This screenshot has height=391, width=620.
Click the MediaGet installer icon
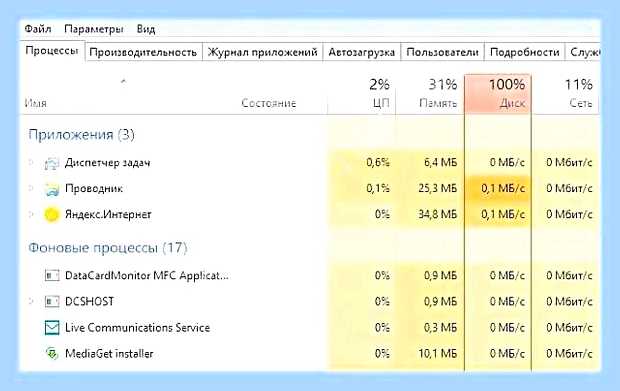pyautogui.click(x=52, y=353)
